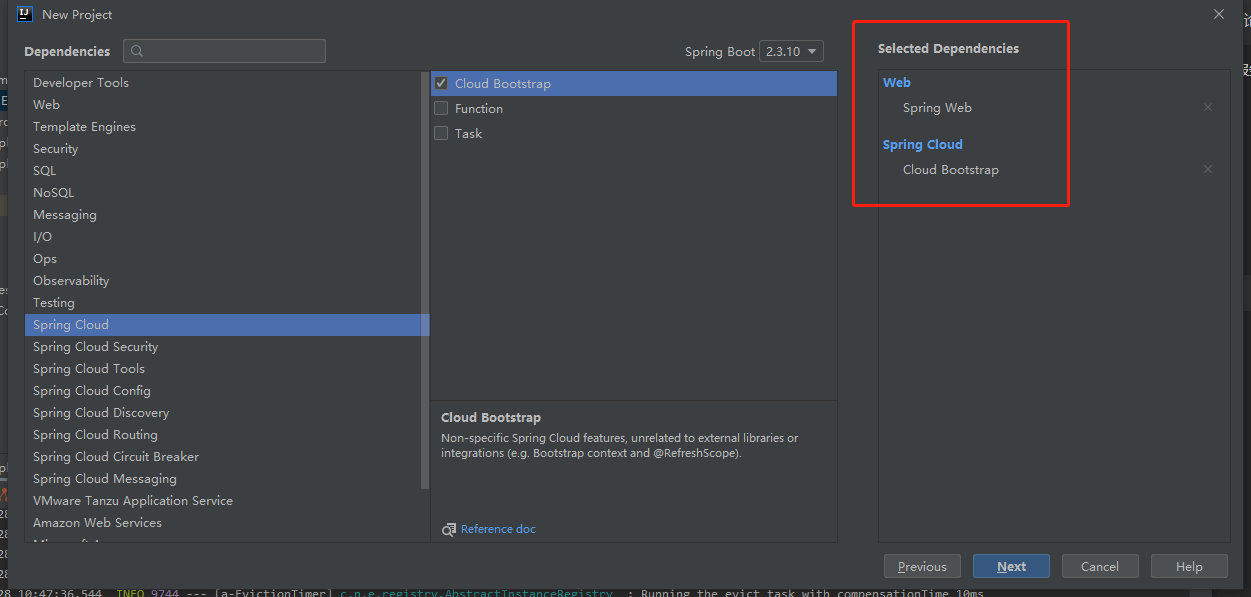Select the Messaging category

(223, 215)
